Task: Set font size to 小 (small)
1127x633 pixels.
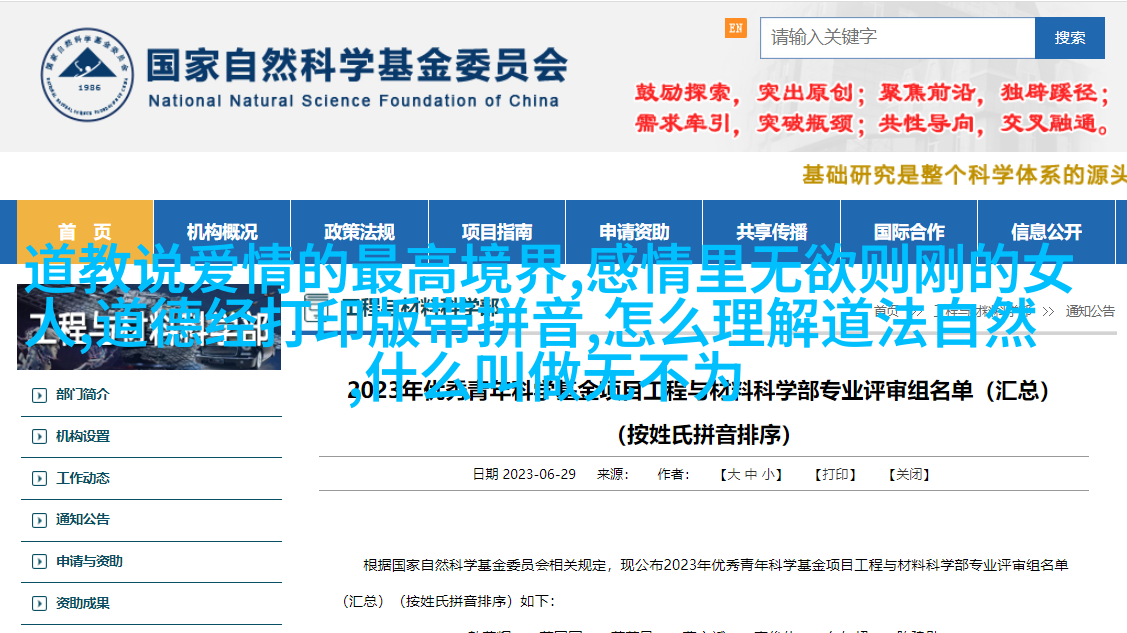Action: pyautogui.click(x=768, y=475)
